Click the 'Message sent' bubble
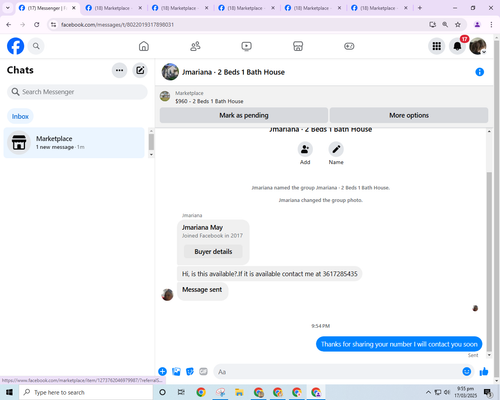The height and width of the screenshot is (400, 500). (x=202, y=290)
